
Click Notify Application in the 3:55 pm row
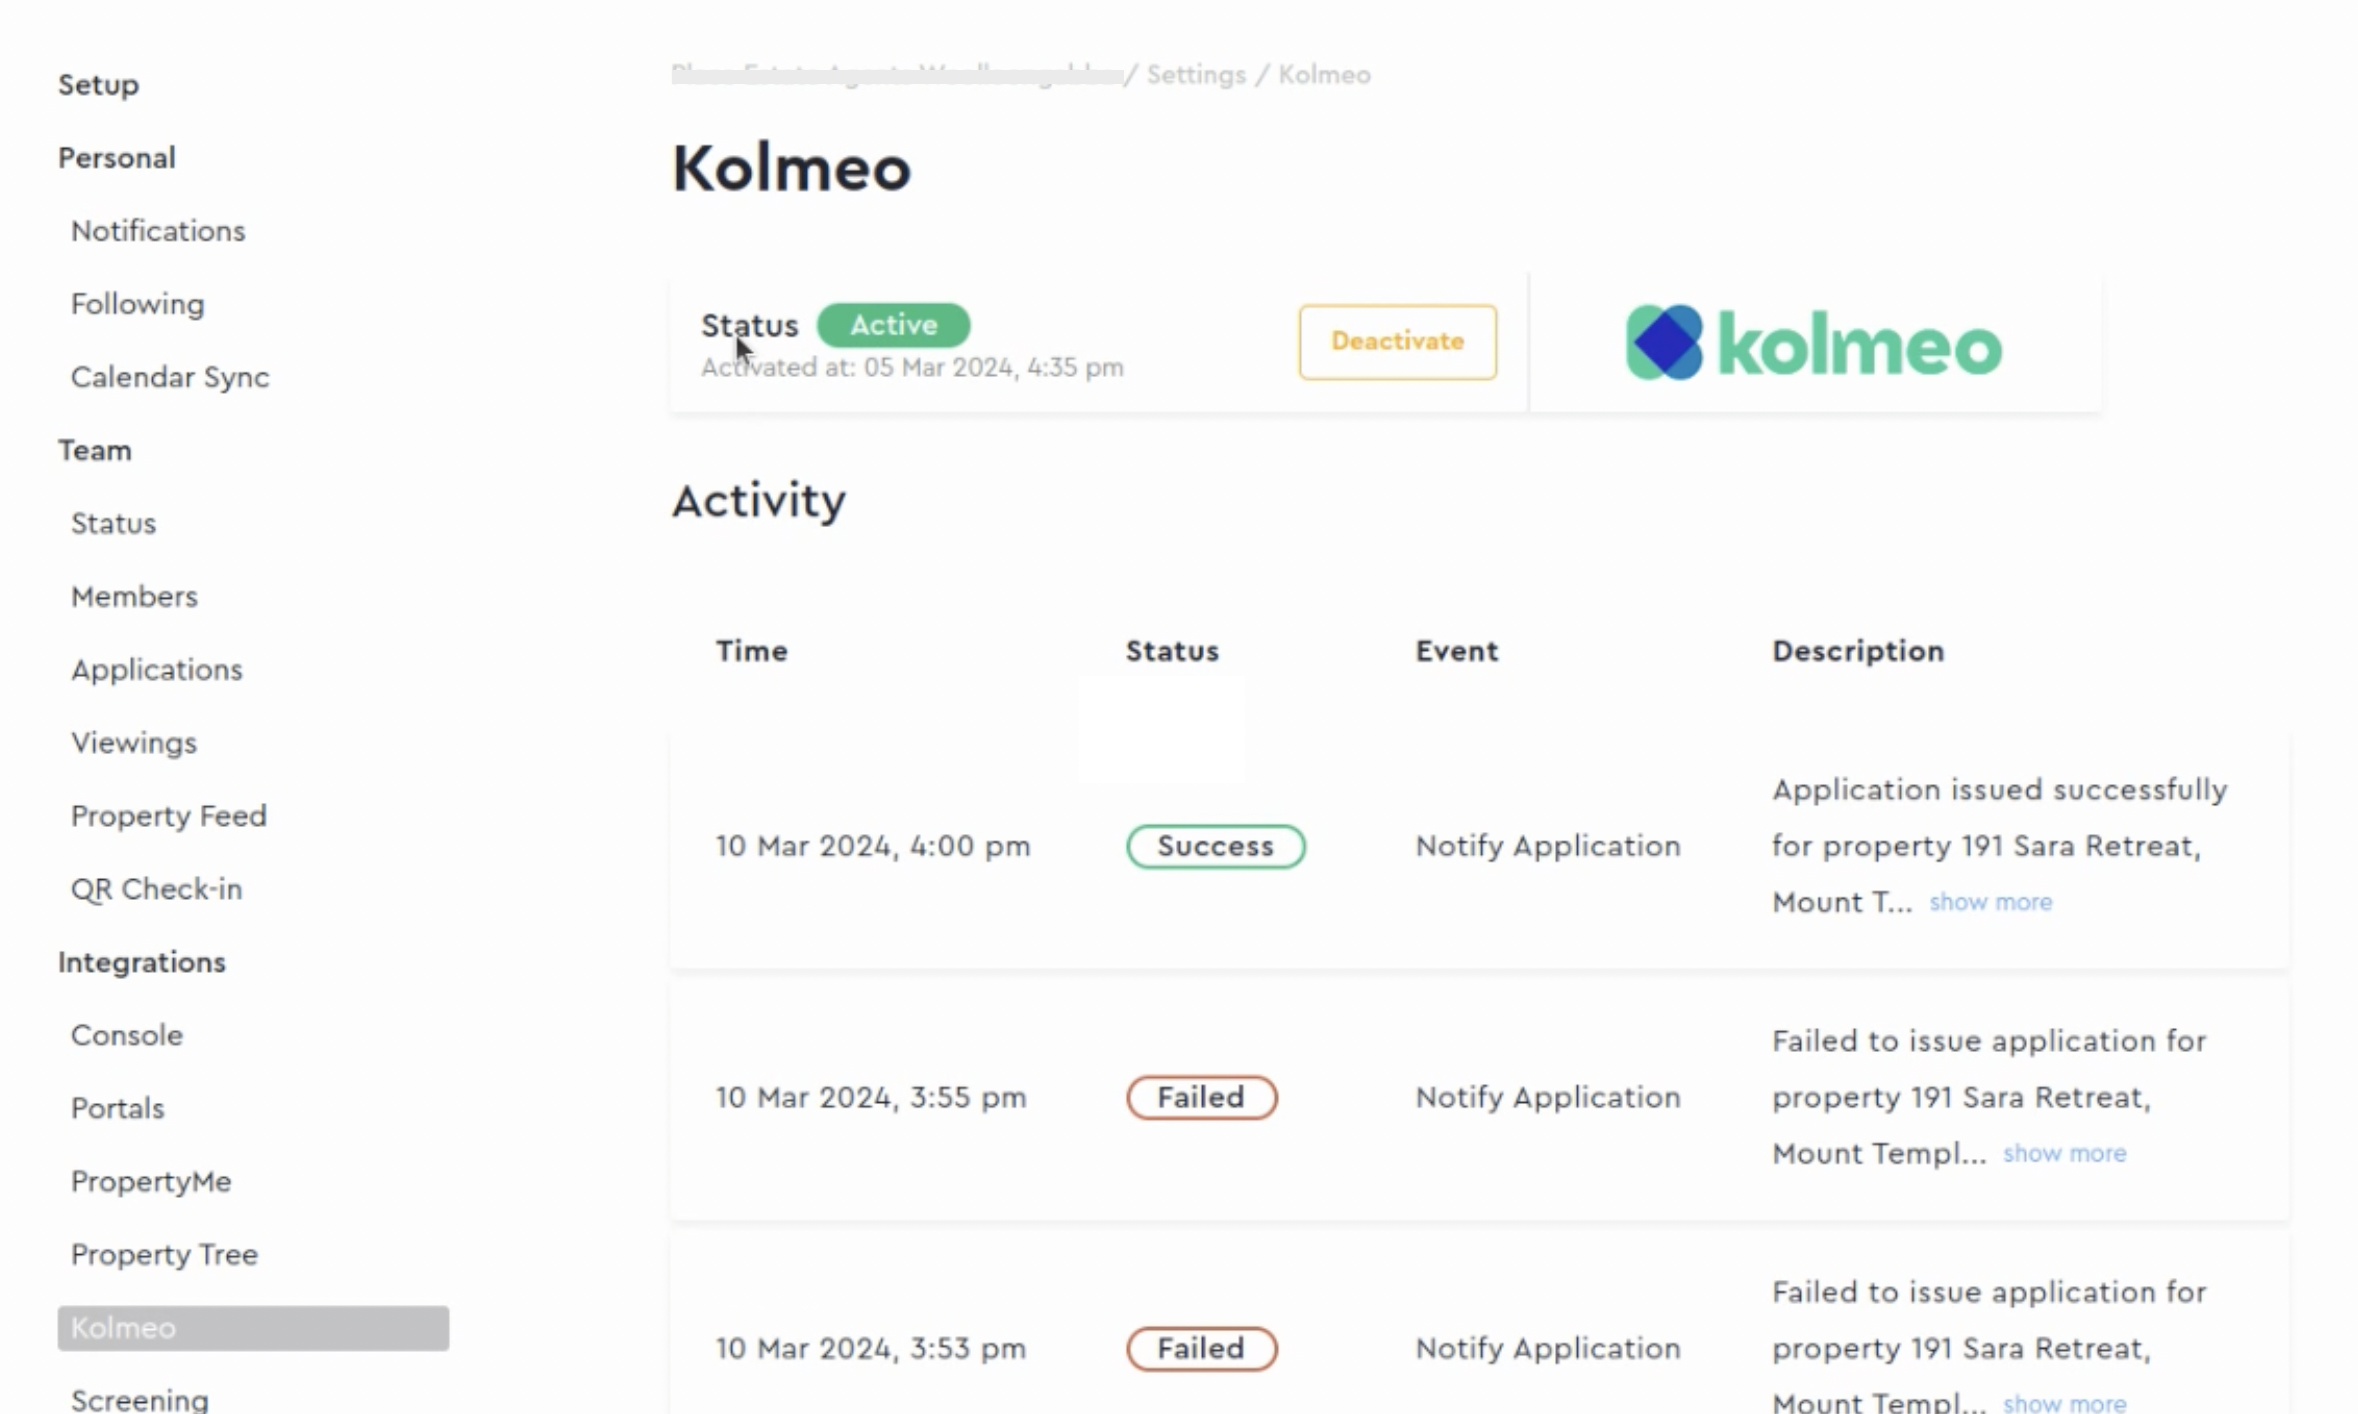coord(1548,1097)
